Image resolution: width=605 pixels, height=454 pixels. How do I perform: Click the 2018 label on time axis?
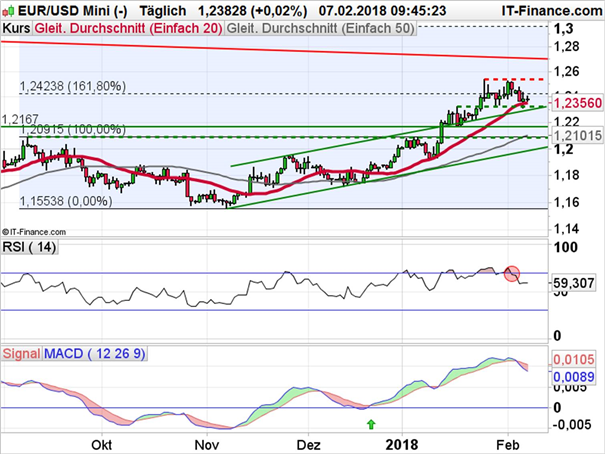pyautogui.click(x=402, y=445)
